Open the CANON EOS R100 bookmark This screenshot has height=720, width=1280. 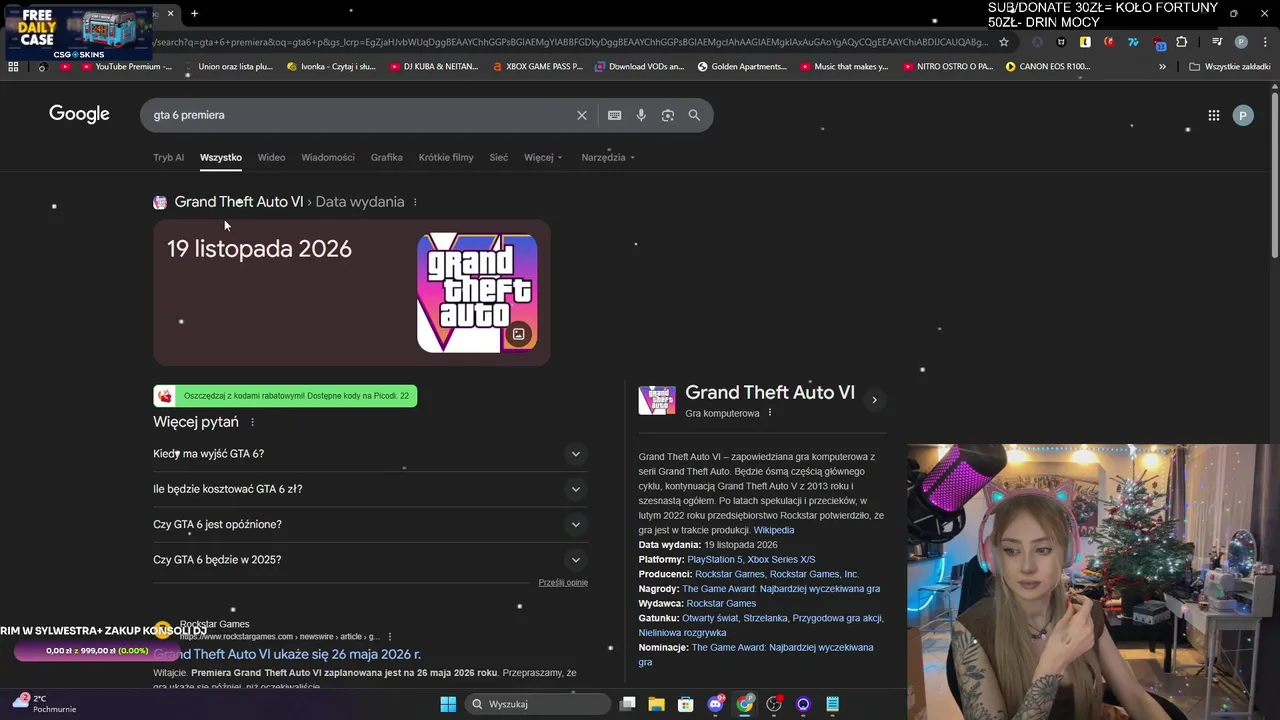tap(1048, 67)
